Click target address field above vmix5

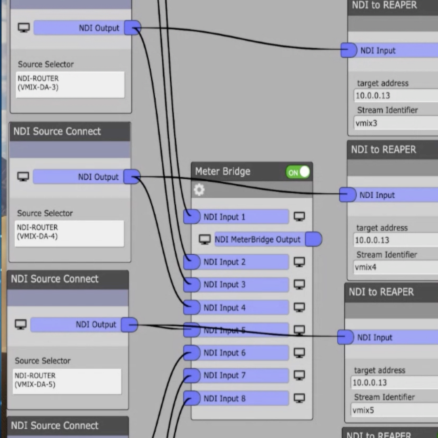(394, 382)
